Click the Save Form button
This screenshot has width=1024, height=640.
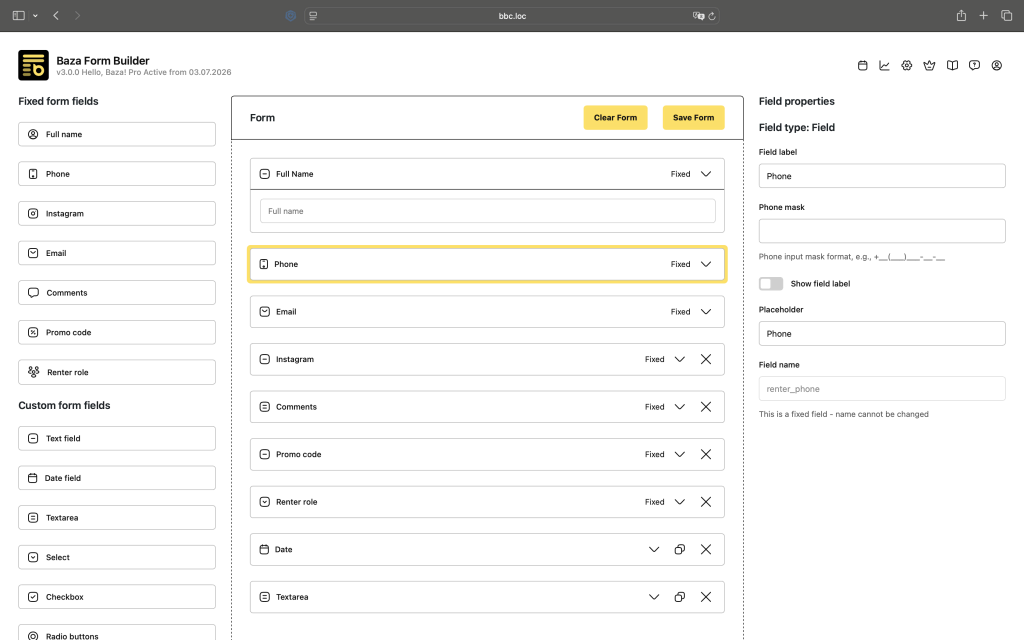click(x=694, y=118)
